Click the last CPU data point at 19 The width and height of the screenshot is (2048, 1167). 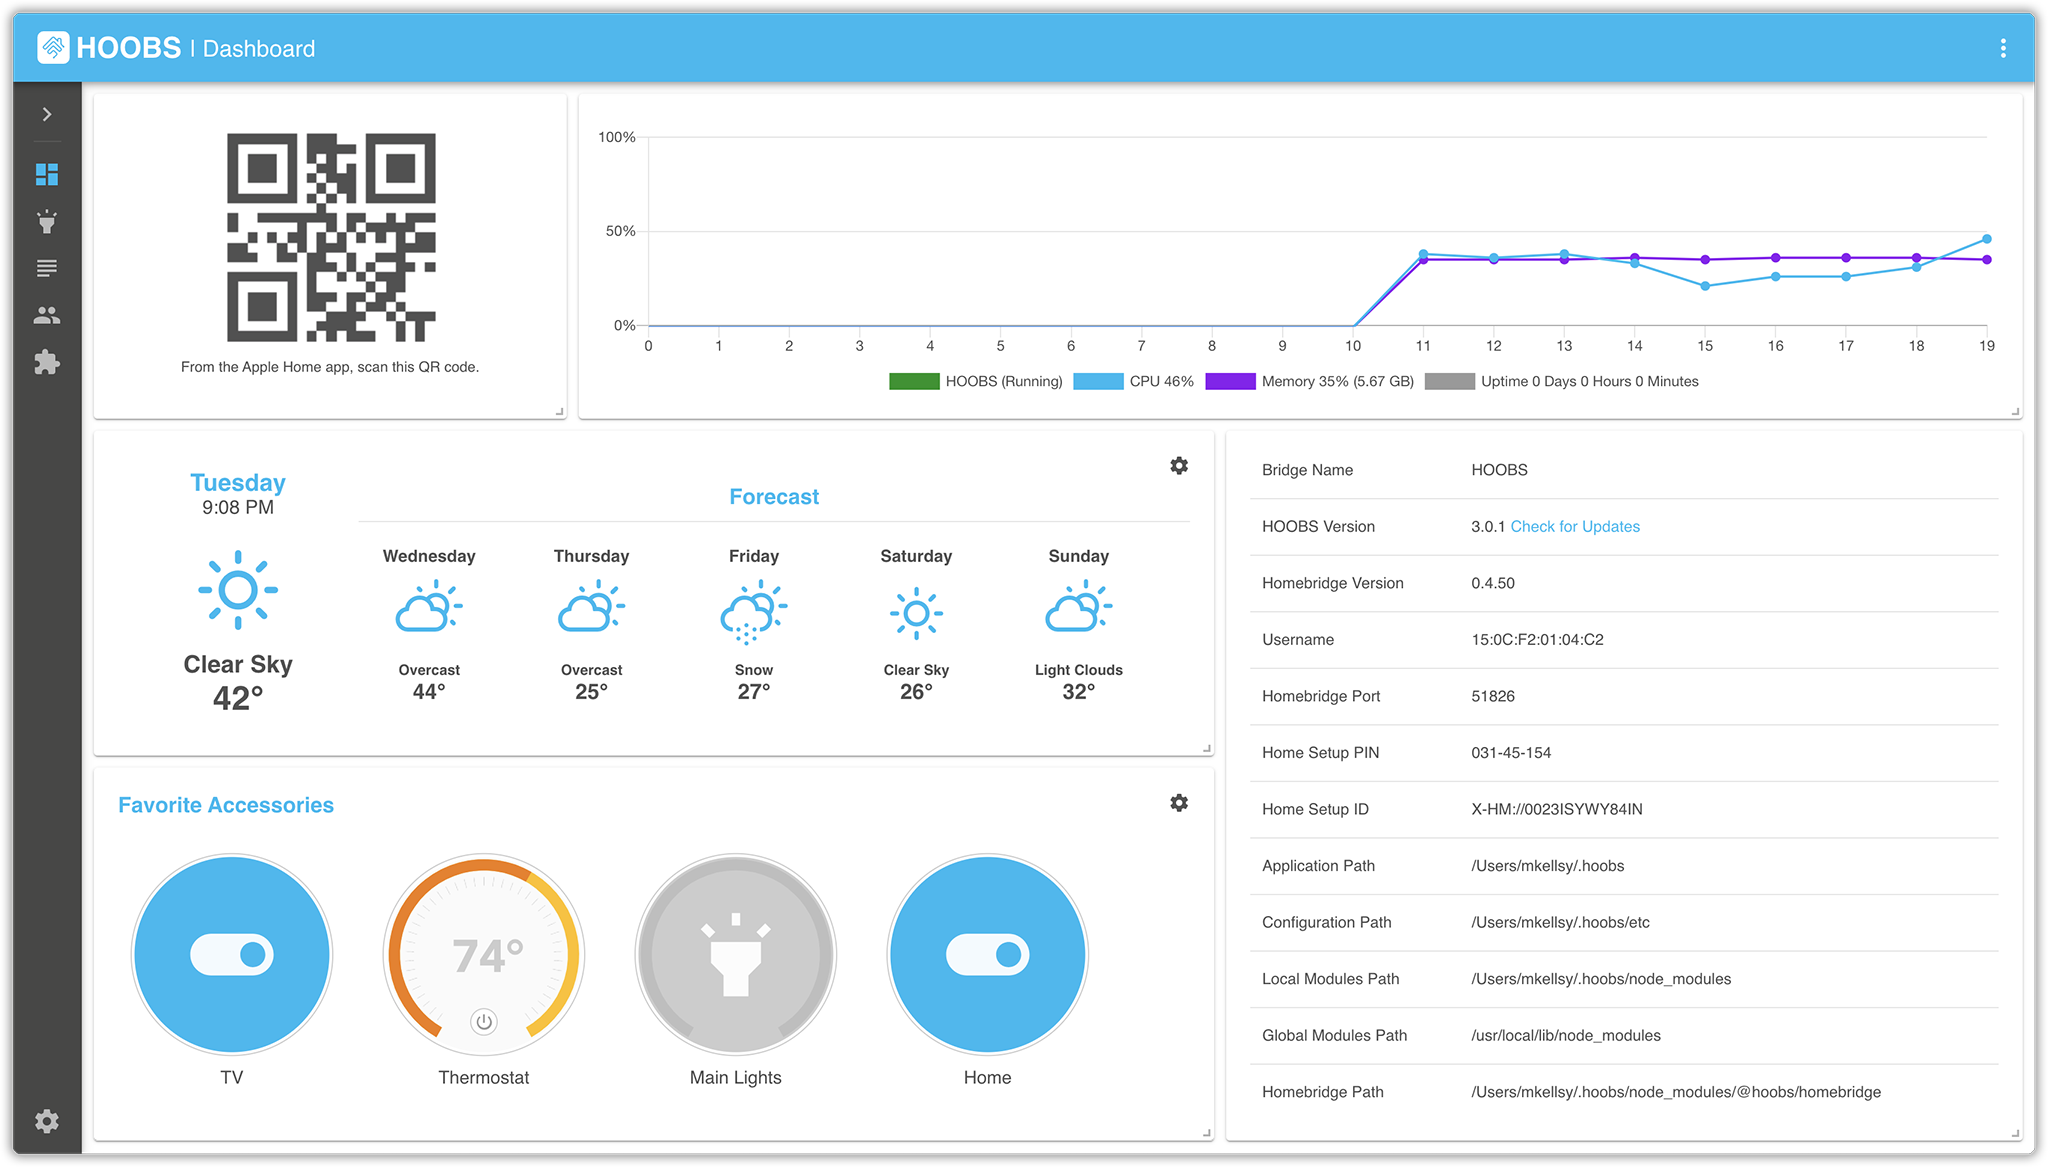(x=1987, y=239)
